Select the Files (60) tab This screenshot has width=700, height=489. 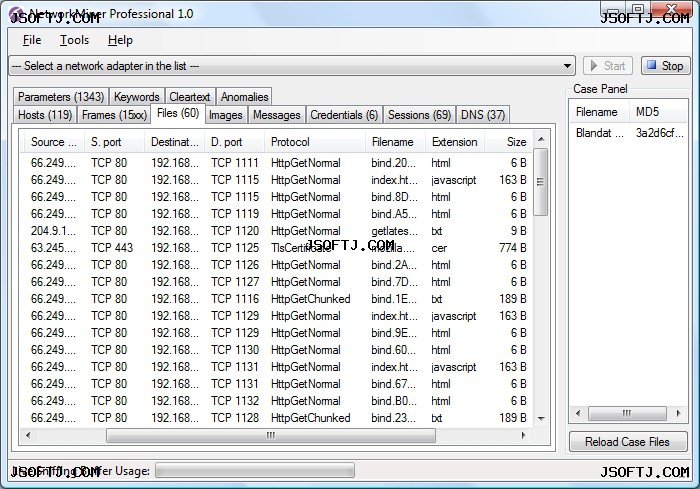(178, 113)
